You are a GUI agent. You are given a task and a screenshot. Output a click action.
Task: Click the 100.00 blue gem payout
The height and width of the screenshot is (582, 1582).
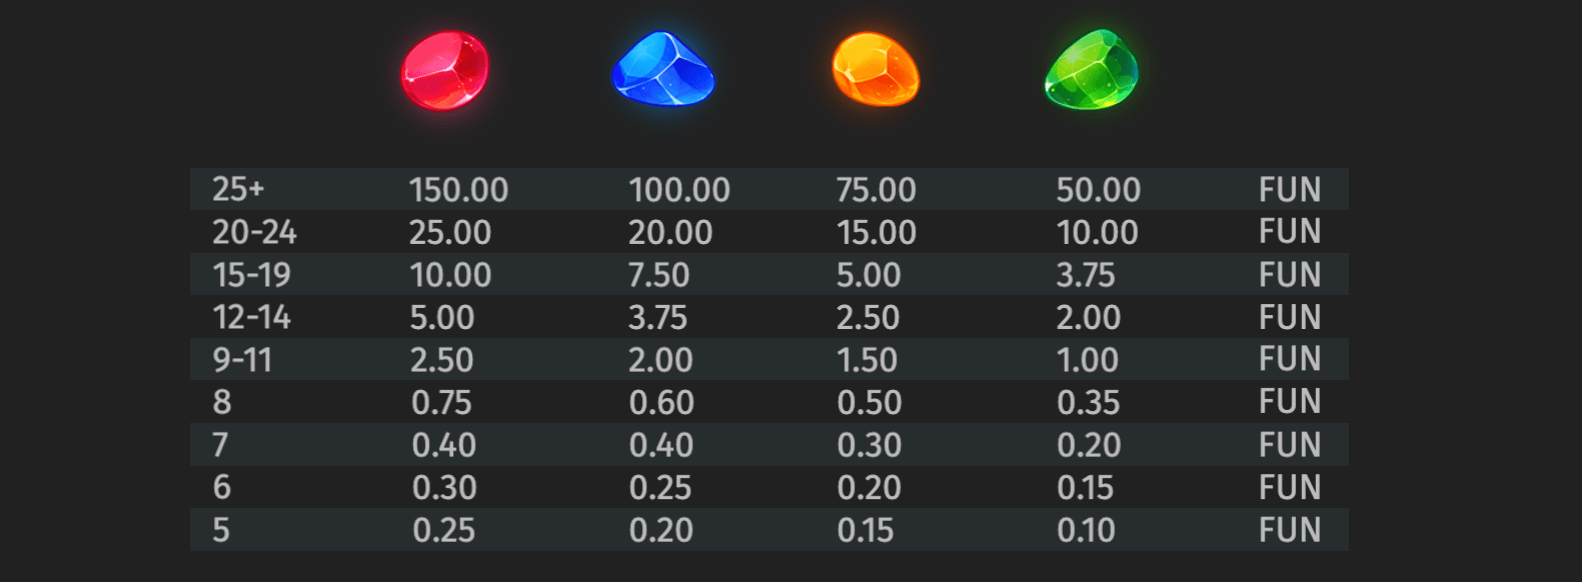[x=679, y=189]
